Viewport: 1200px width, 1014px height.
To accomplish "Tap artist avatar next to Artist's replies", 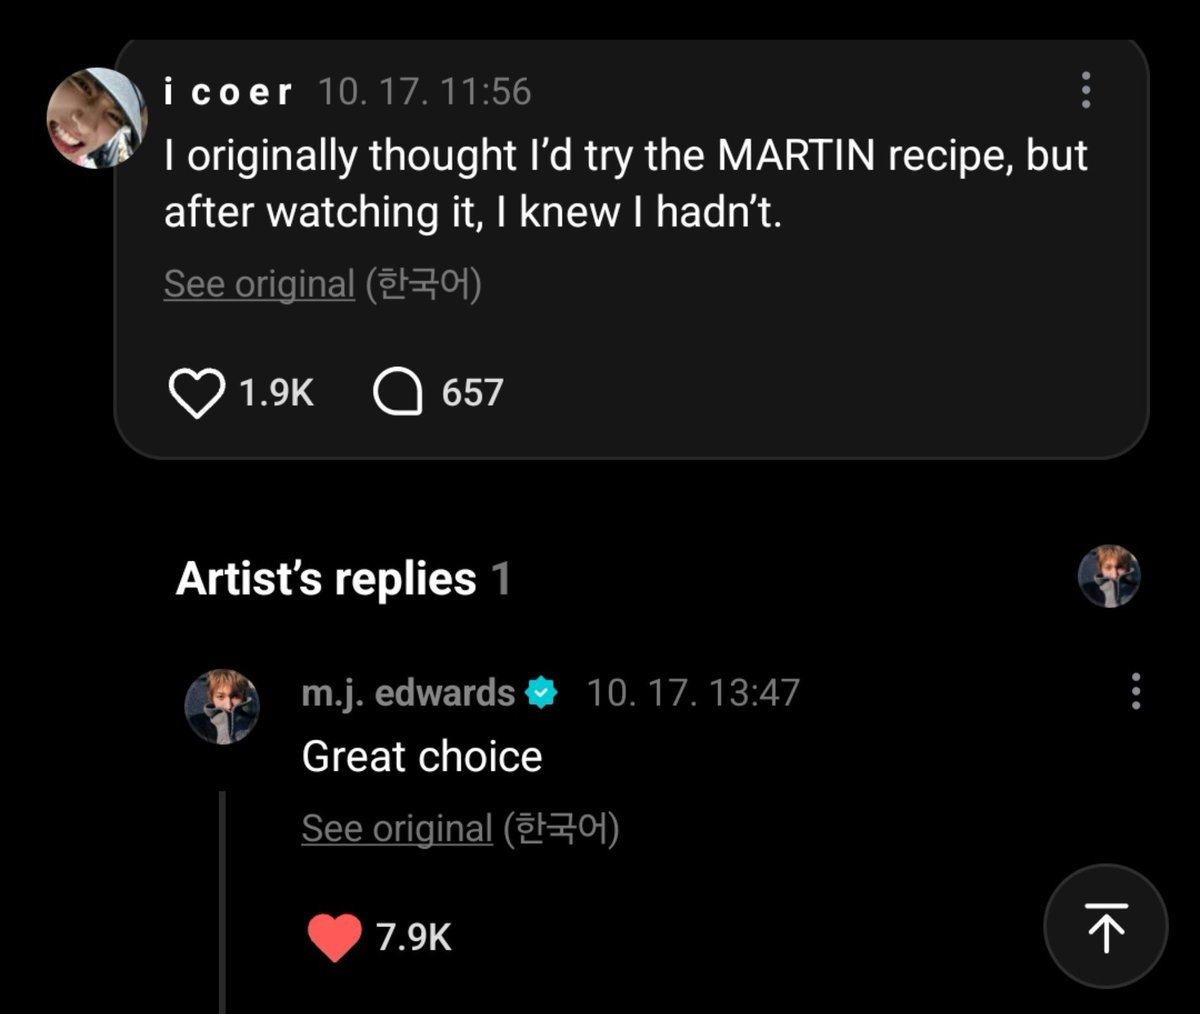I will coord(1109,576).
